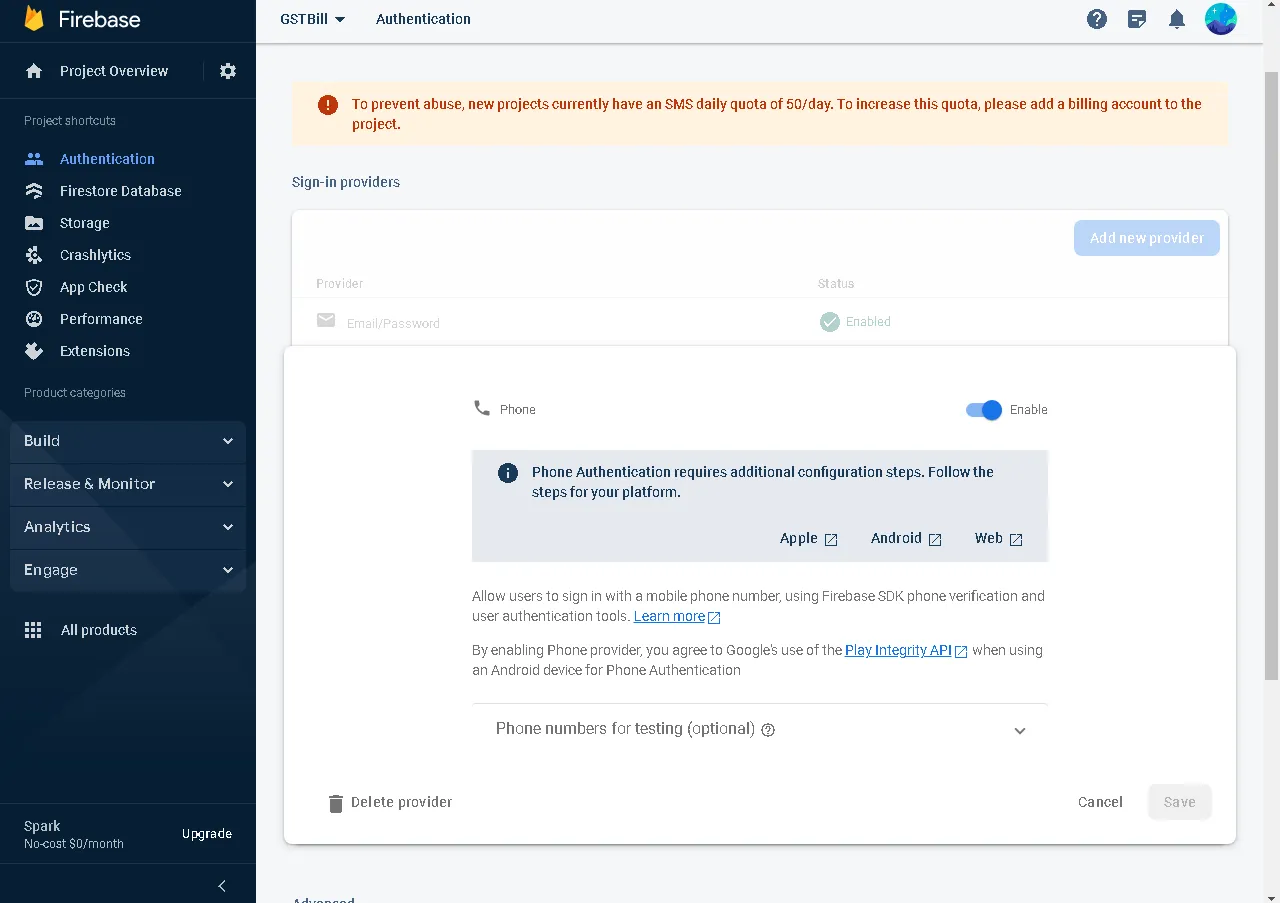Expand the Engage category
The width and height of the screenshot is (1280, 903).
tap(128, 570)
